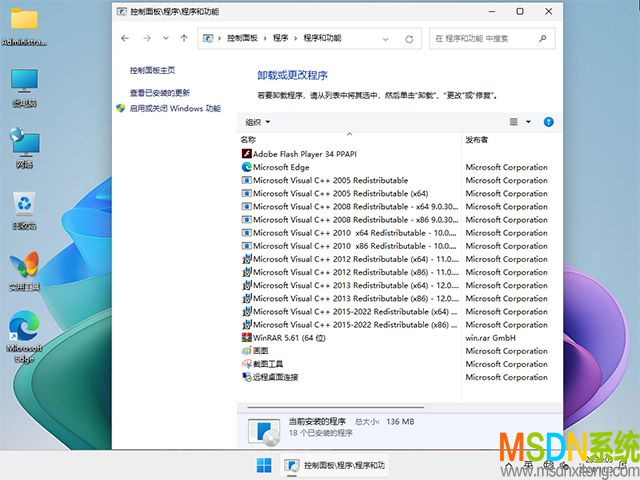Image resolution: width=640 pixels, height=480 pixels.
Task: Click the Visual C++ 2012 Redistributable (x64) icon
Action: [247, 259]
